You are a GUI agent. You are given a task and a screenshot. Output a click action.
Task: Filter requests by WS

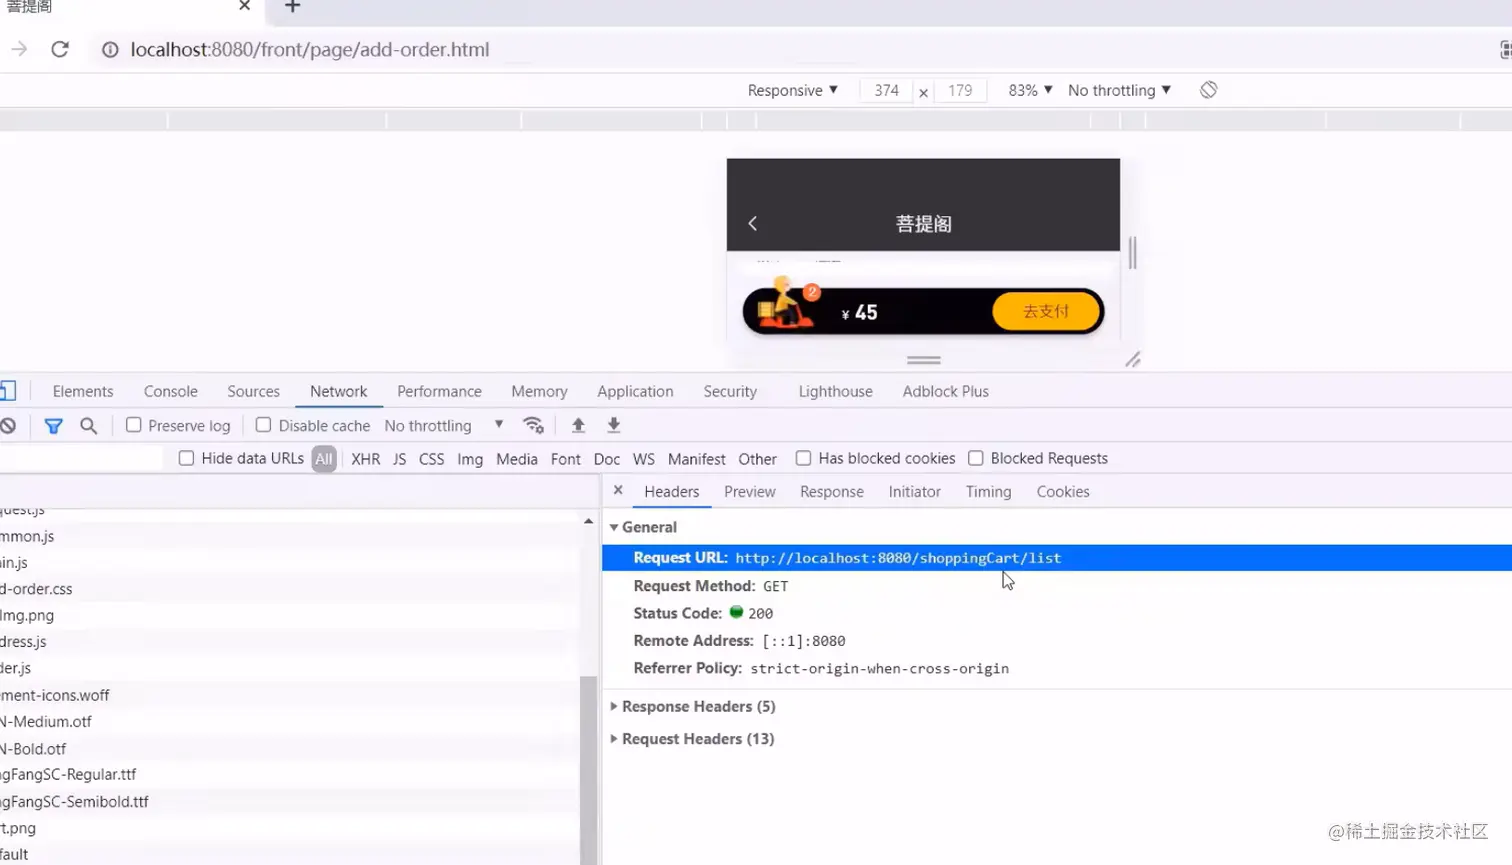pos(643,459)
